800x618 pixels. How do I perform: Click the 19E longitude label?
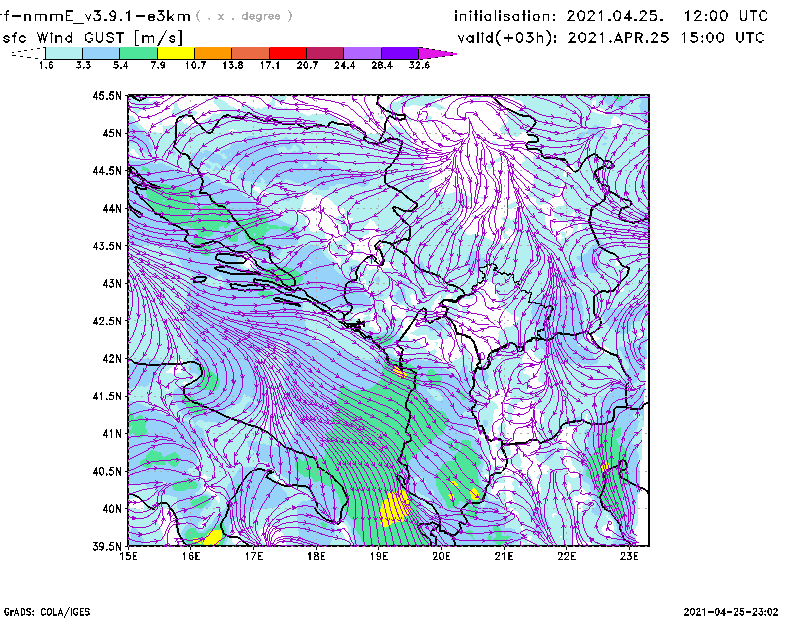click(379, 556)
